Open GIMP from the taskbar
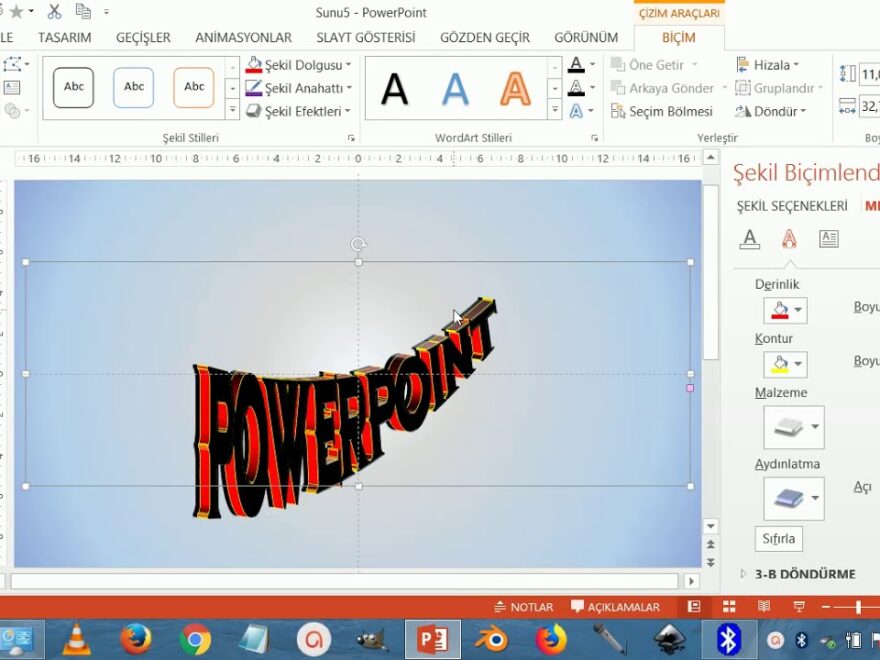The width and height of the screenshot is (880, 660). [x=373, y=639]
